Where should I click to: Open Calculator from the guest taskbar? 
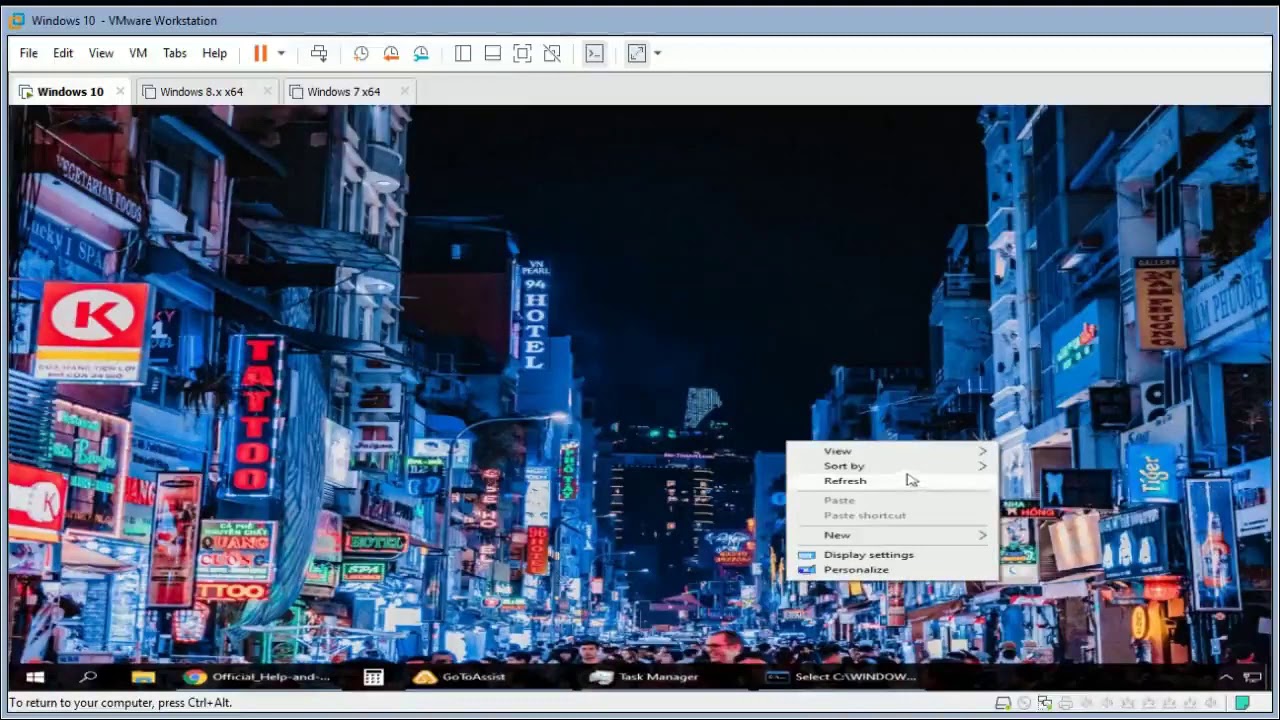(373, 677)
